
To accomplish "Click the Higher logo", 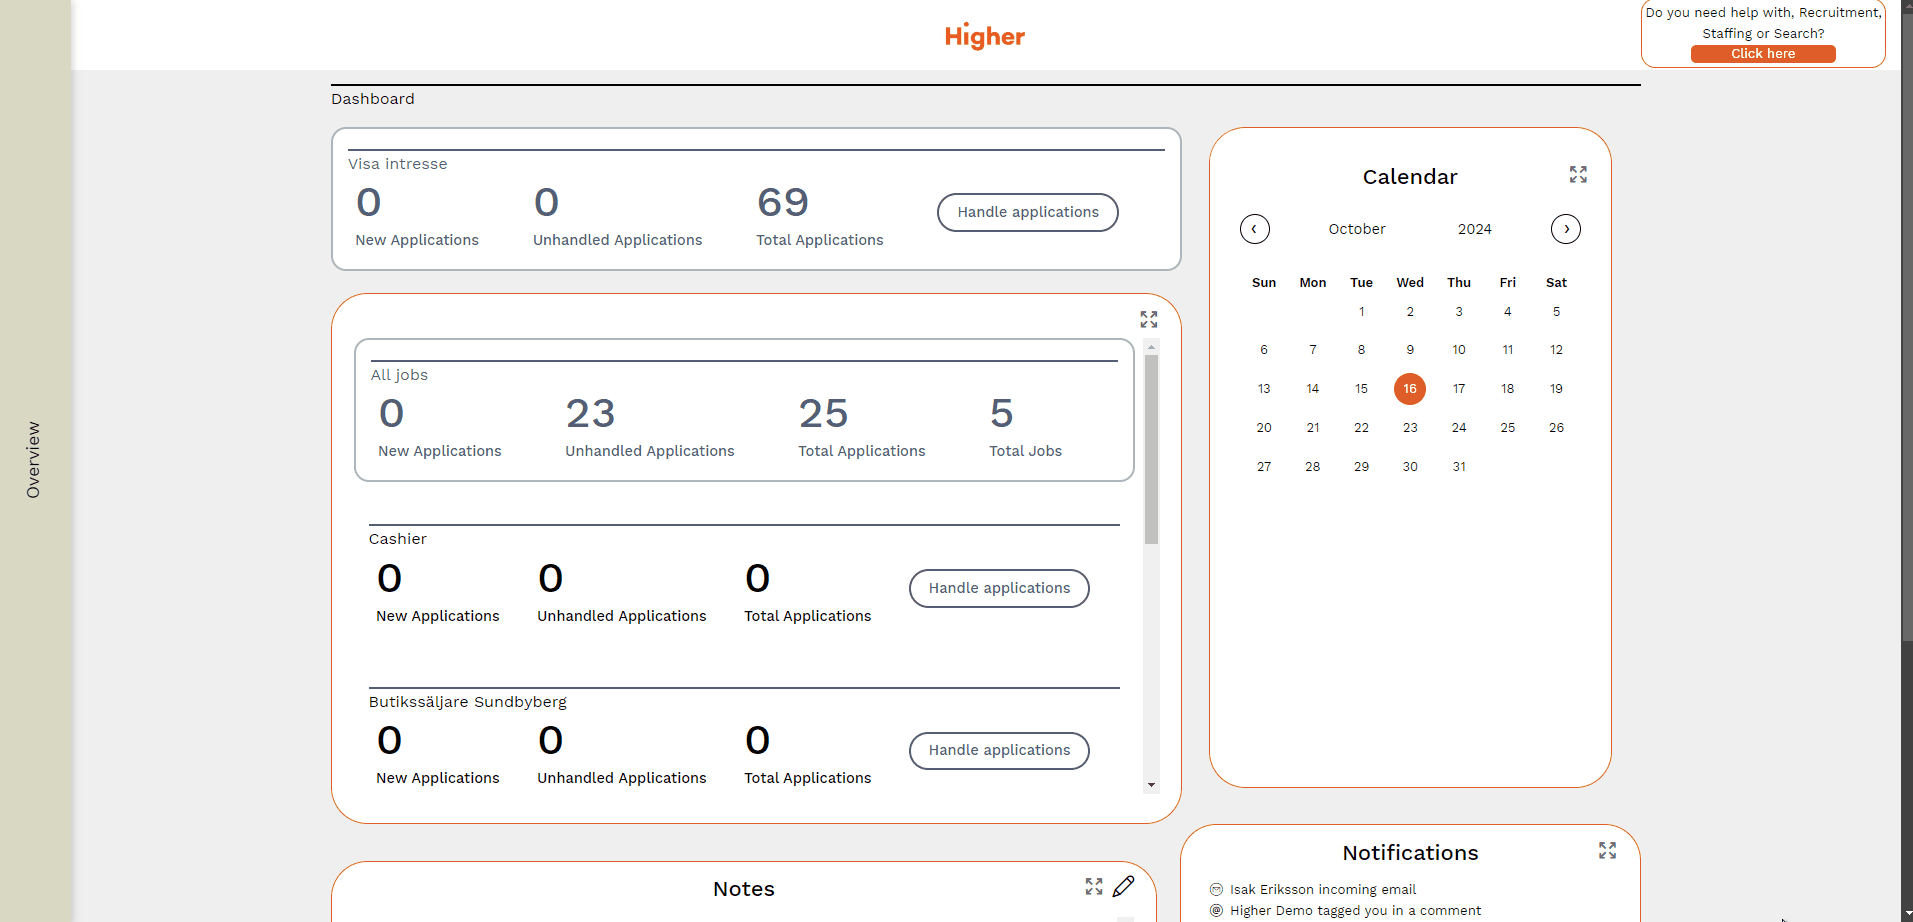I will click(984, 37).
